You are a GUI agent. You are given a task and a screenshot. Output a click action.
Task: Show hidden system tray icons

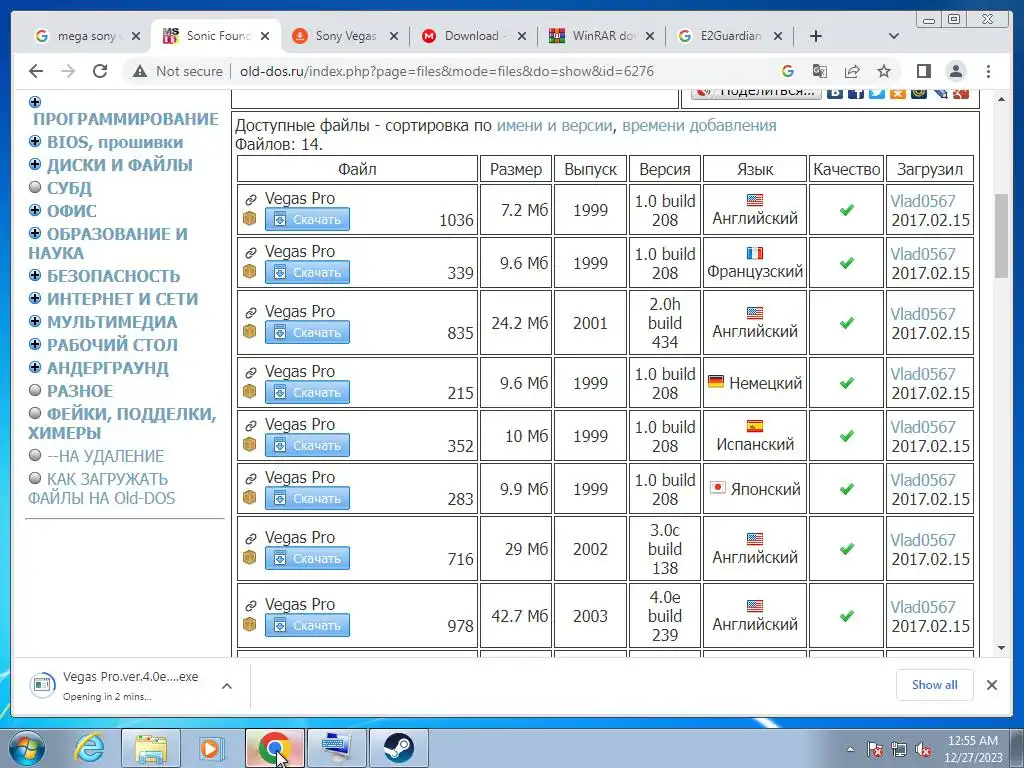pos(850,750)
